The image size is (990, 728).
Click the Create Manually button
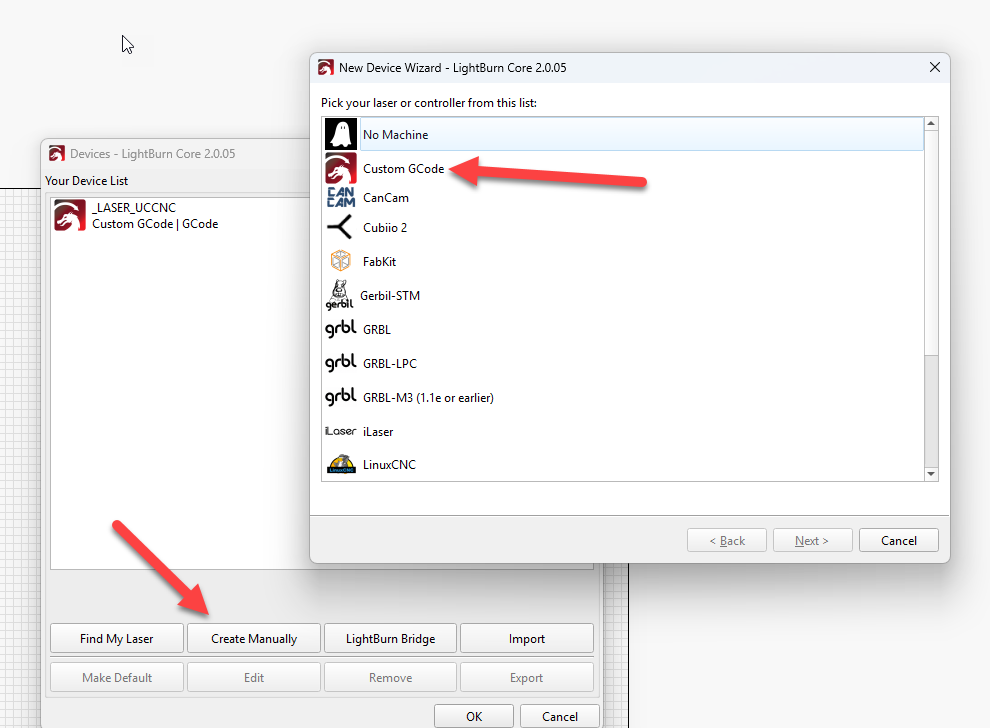pos(254,638)
